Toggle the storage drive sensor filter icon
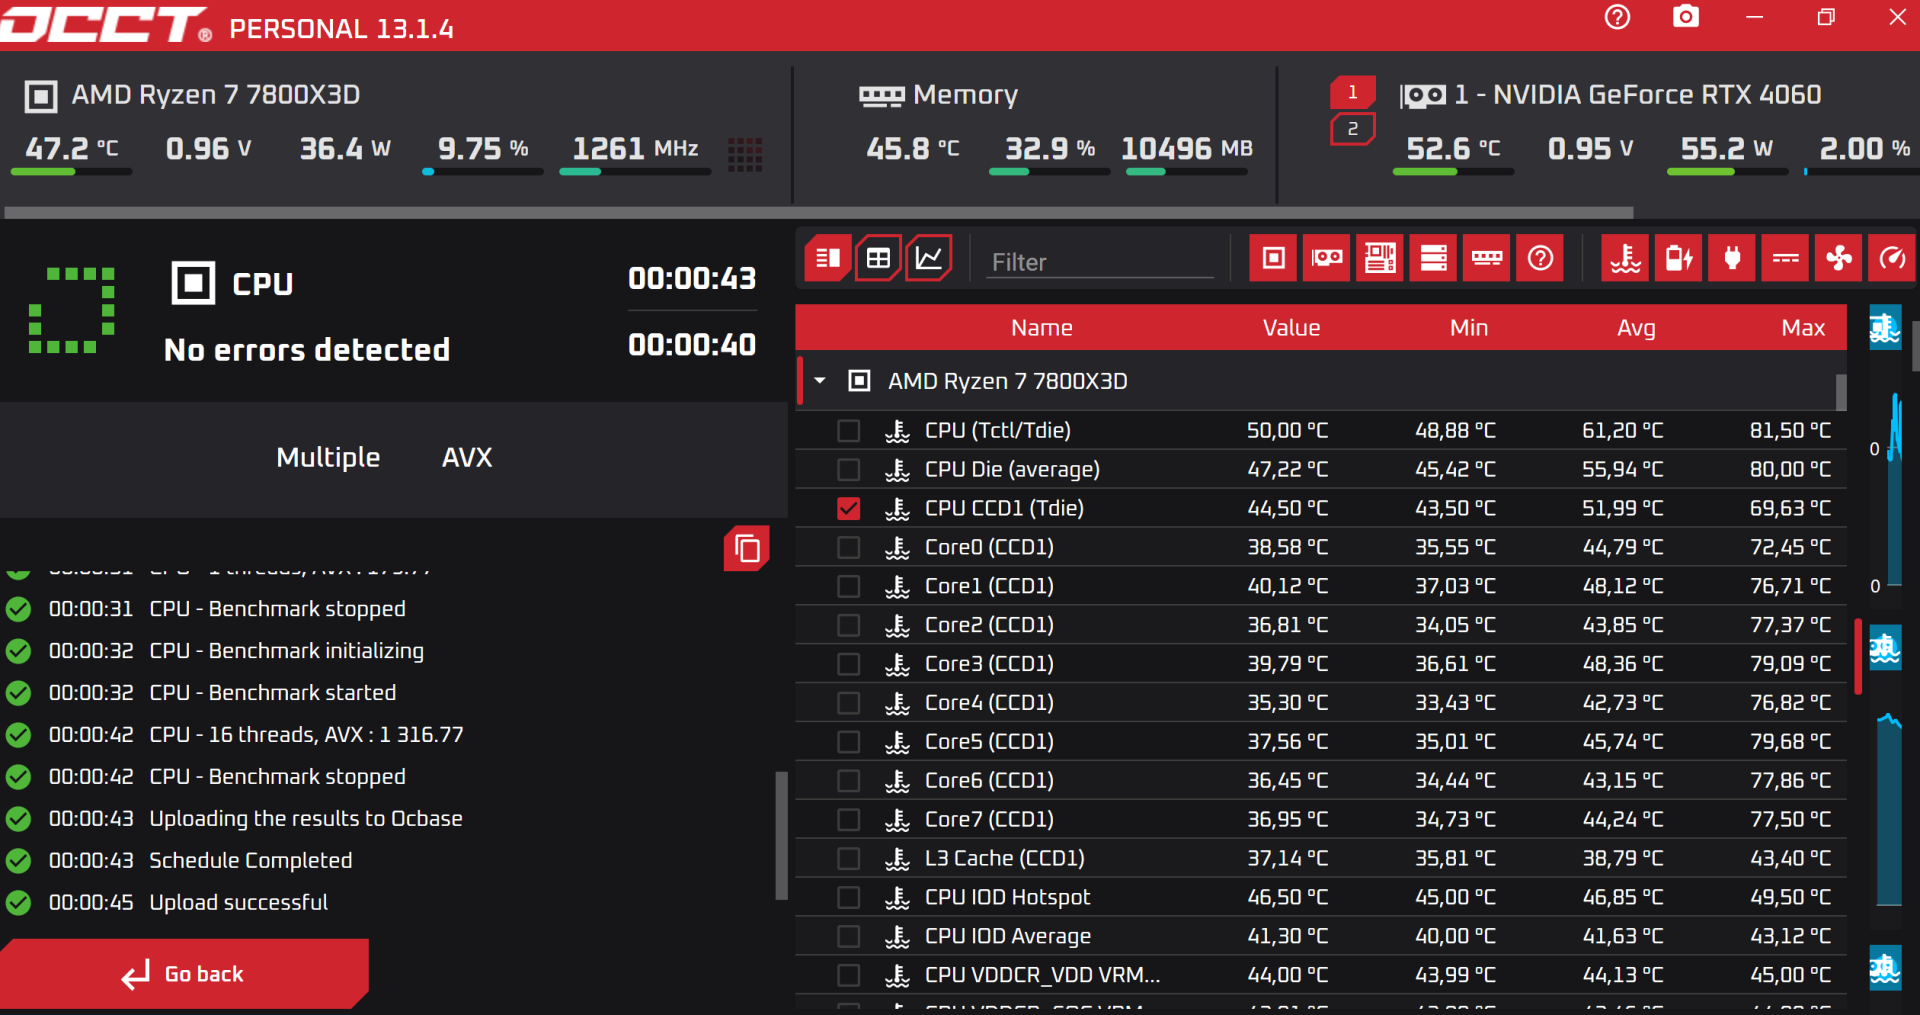The height and width of the screenshot is (1015, 1920). [1434, 259]
